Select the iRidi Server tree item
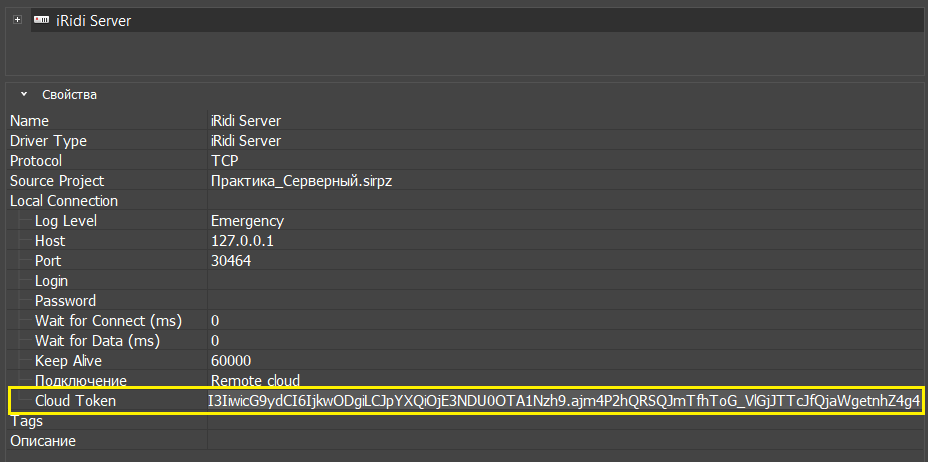This screenshot has width=928, height=462. point(93,21)
